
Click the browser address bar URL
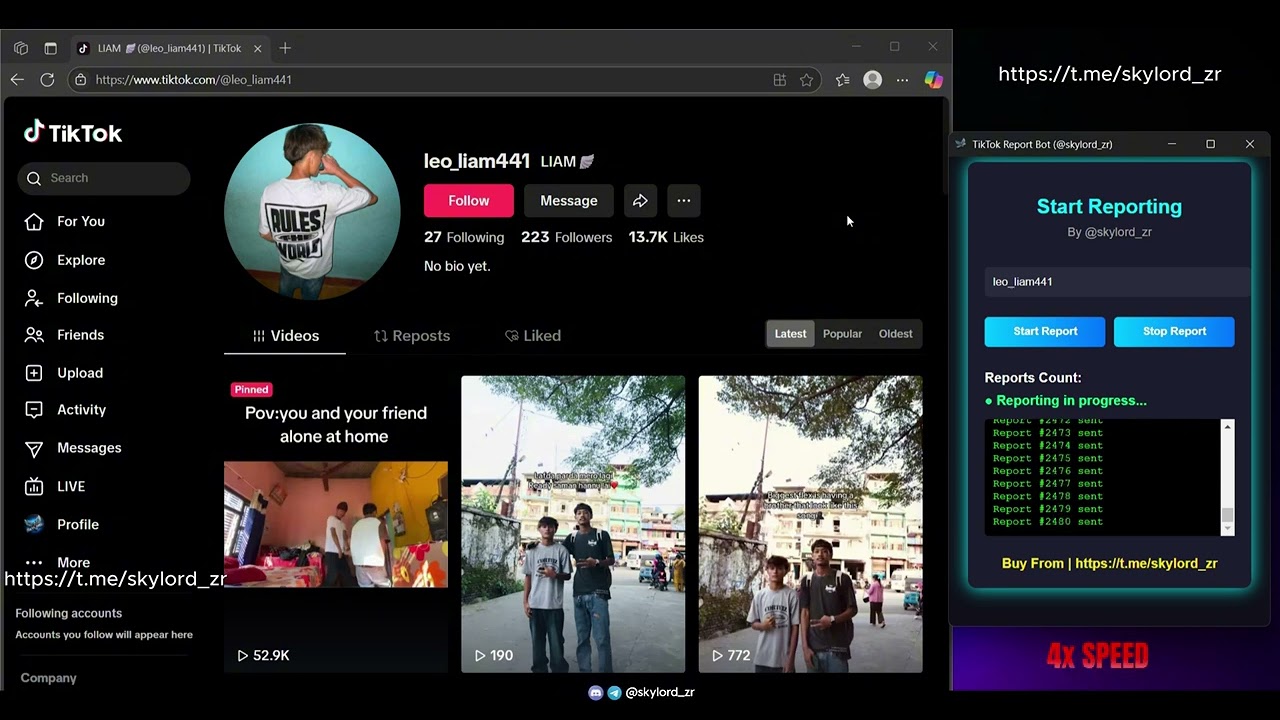tap(194, 80)
